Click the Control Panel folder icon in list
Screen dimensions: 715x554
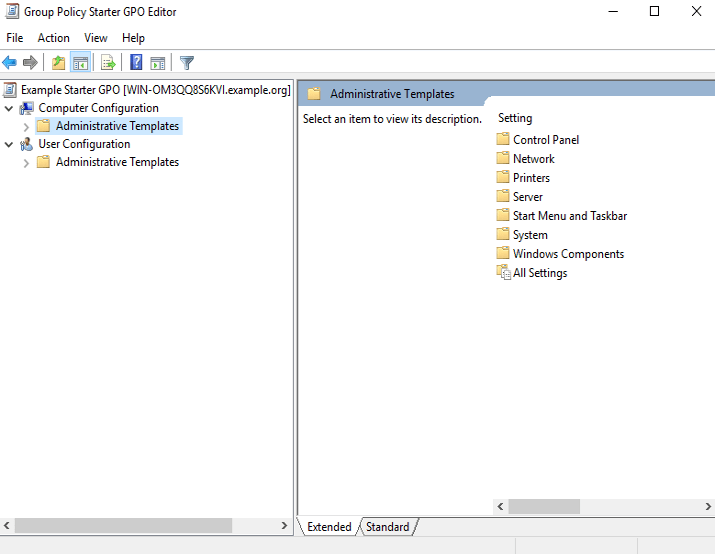tap(503, 139)
